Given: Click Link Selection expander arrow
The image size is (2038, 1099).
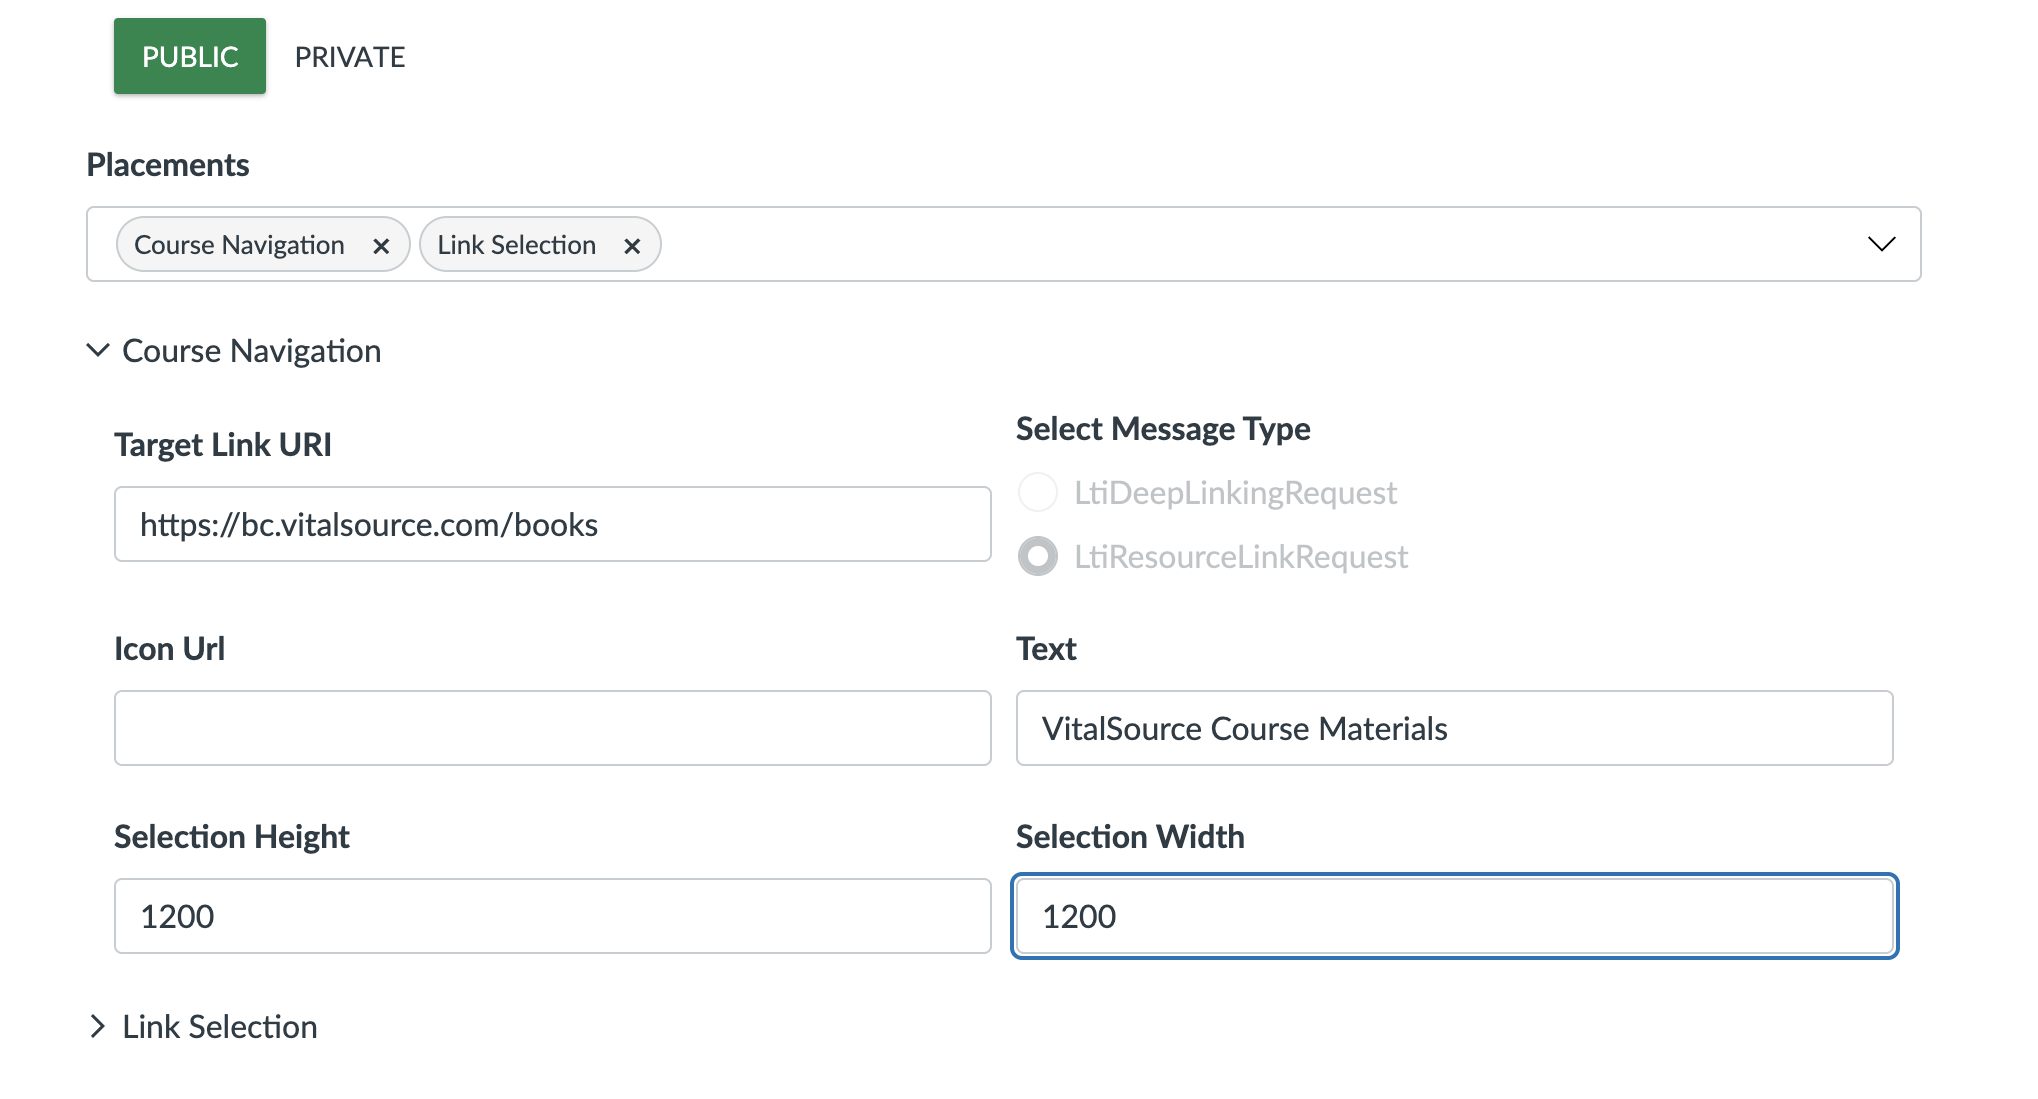Looking at the screenshot, I should point(100,1026).
